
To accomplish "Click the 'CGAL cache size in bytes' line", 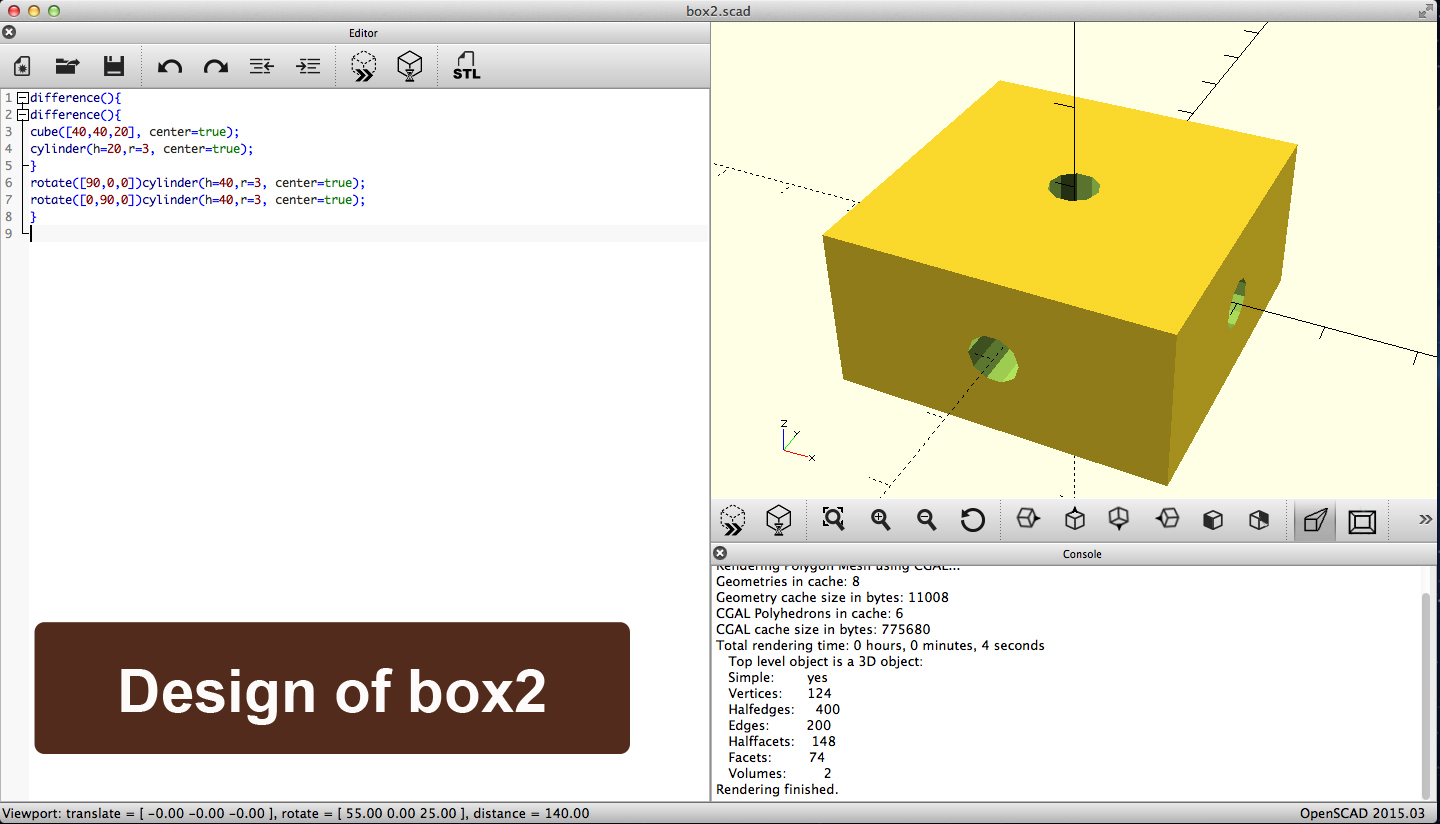I will pos(823,629).
